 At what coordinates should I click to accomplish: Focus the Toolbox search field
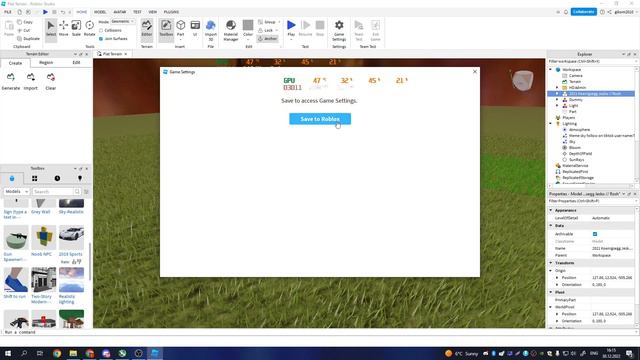point(53,191)
